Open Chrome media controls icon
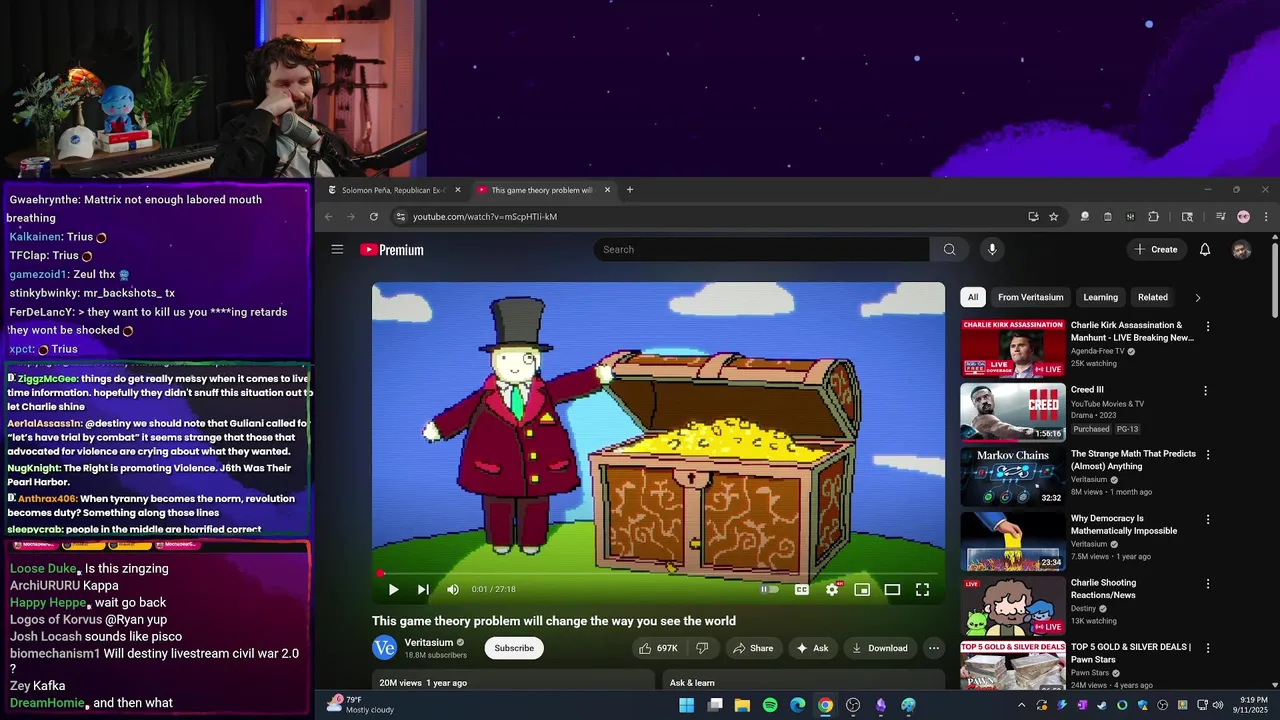The width and height of the screenshot is (1280, 720). pos(1220,216)
